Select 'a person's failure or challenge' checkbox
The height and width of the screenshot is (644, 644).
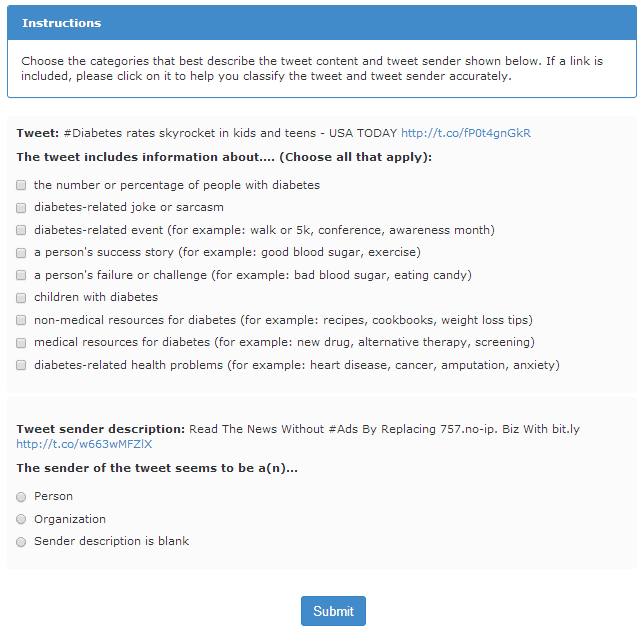[x=21, y=275]
